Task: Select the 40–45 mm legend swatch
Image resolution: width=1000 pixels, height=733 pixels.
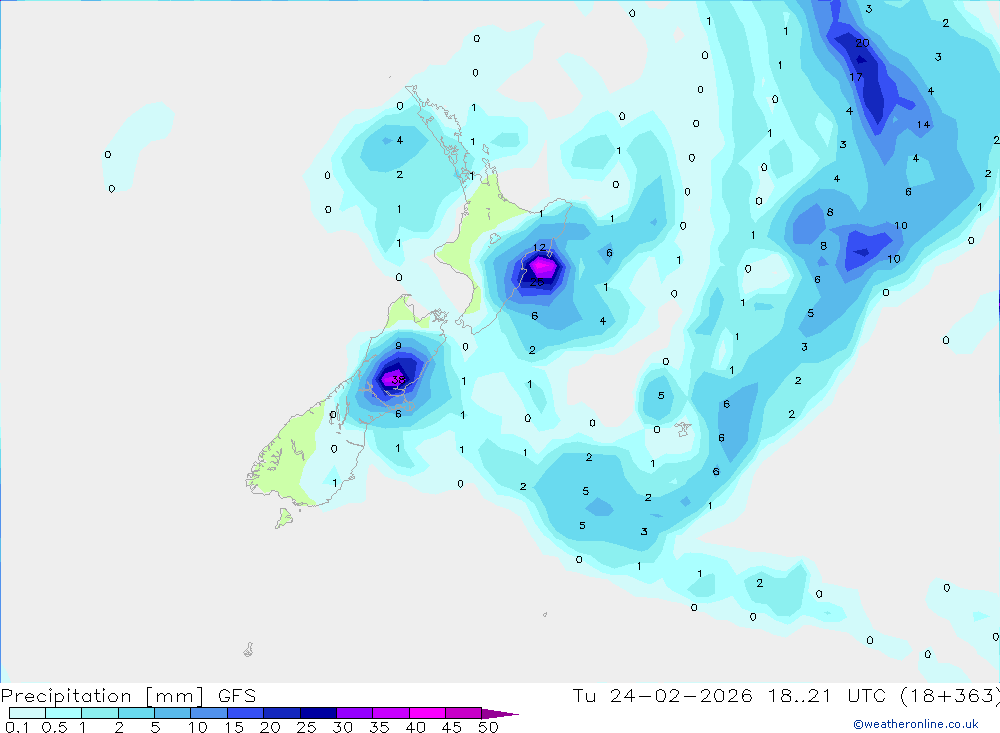Action: point(427,713)
